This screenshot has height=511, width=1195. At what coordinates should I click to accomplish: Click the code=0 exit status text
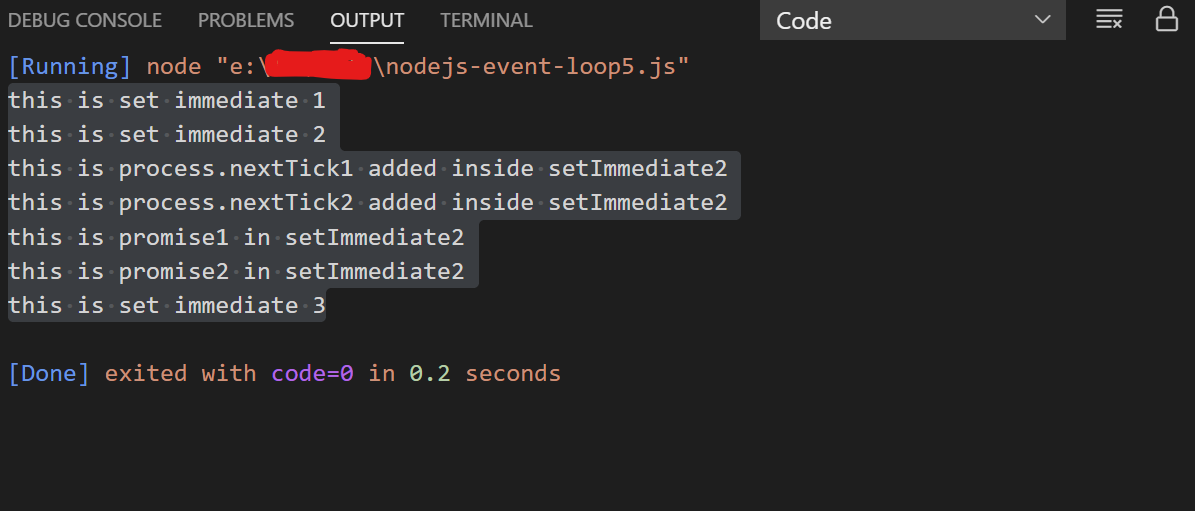pyautogui.click(x=312, y=373)
